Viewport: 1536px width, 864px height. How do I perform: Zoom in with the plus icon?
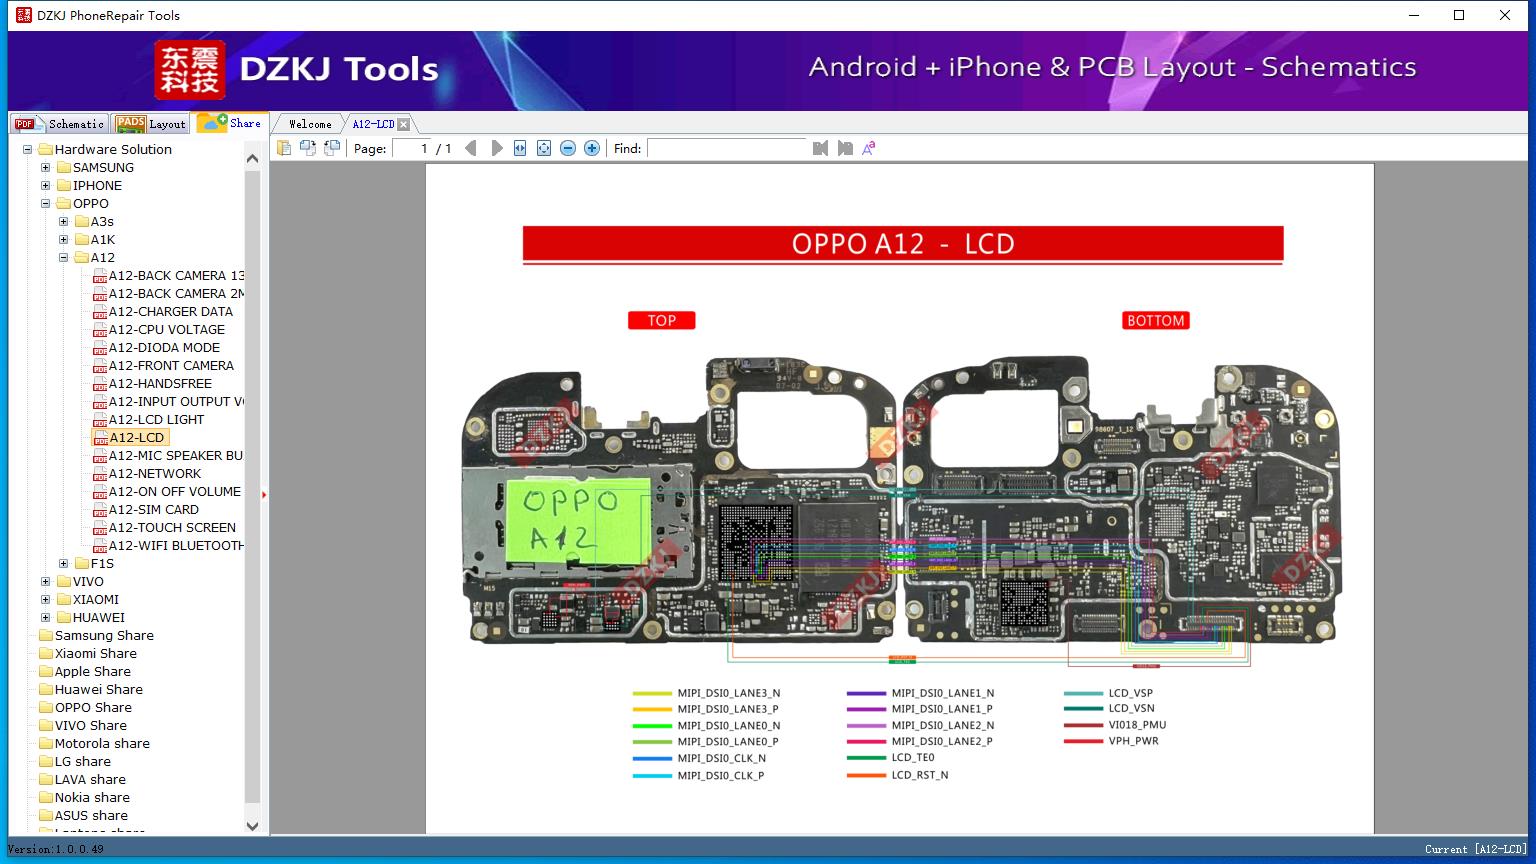click(592, 148)
